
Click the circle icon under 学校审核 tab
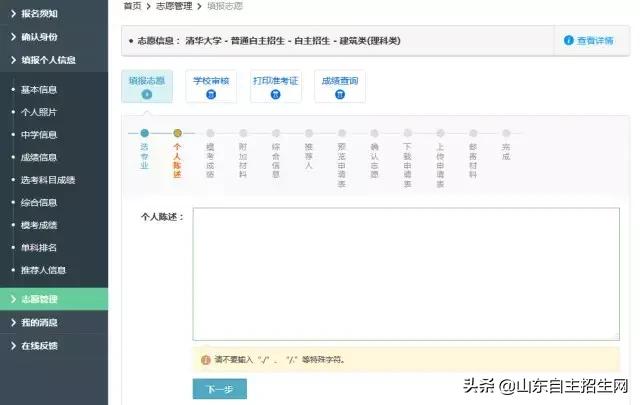(211, 94)
